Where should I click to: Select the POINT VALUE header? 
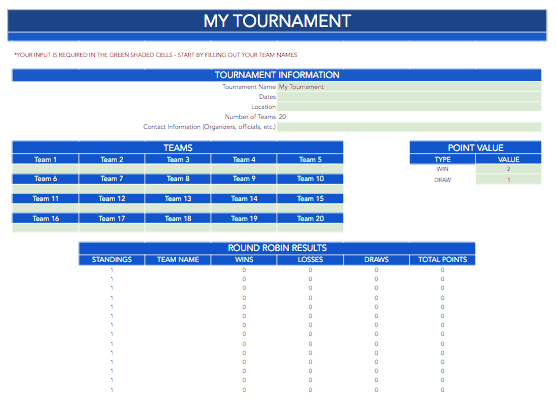[475, 147]
